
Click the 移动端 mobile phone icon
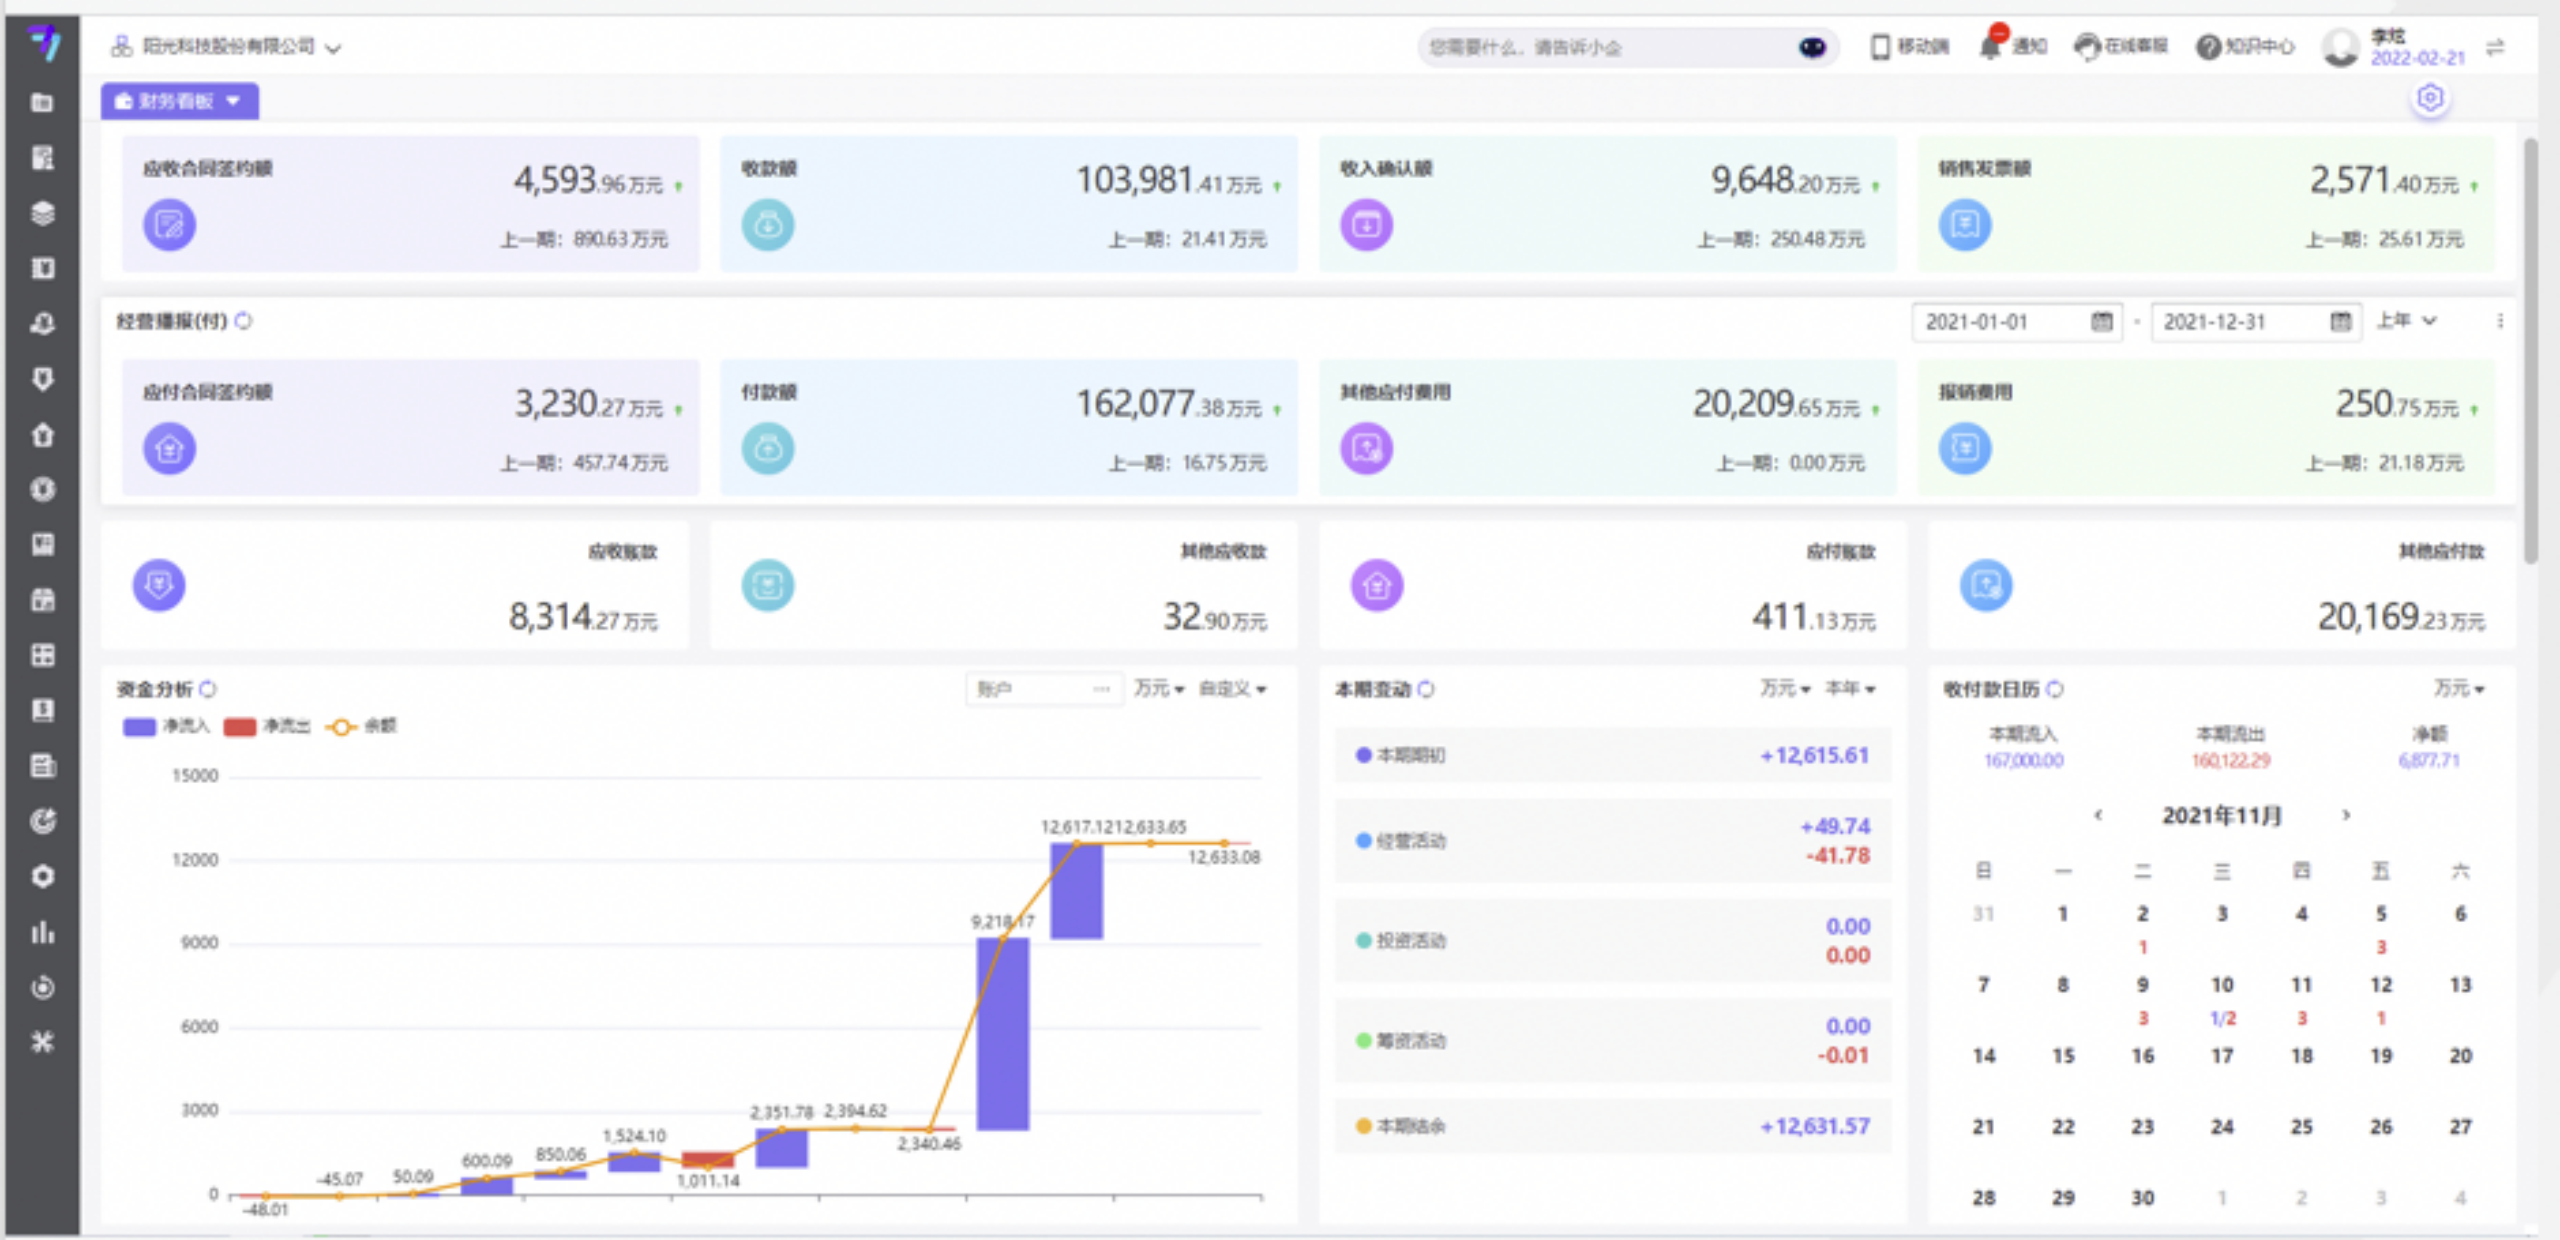click(1880, 46)
